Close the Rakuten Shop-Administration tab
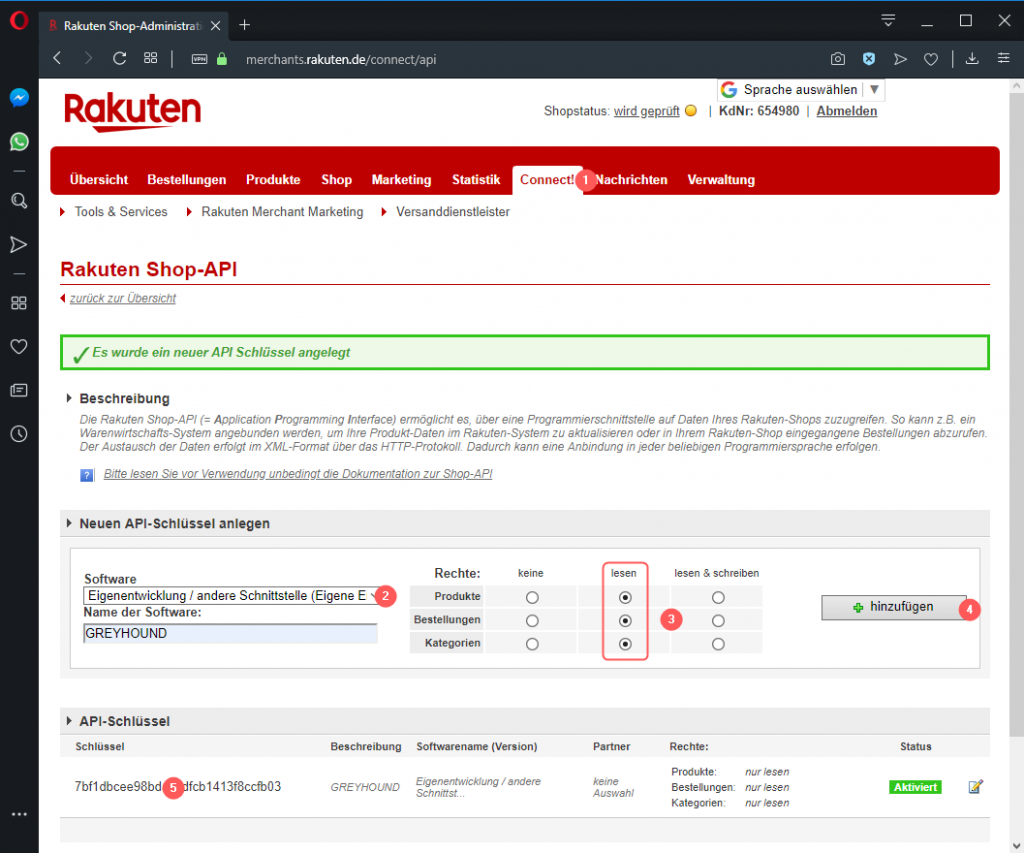This screenshot has height=853, width=1024. click(x=216, y=25)
